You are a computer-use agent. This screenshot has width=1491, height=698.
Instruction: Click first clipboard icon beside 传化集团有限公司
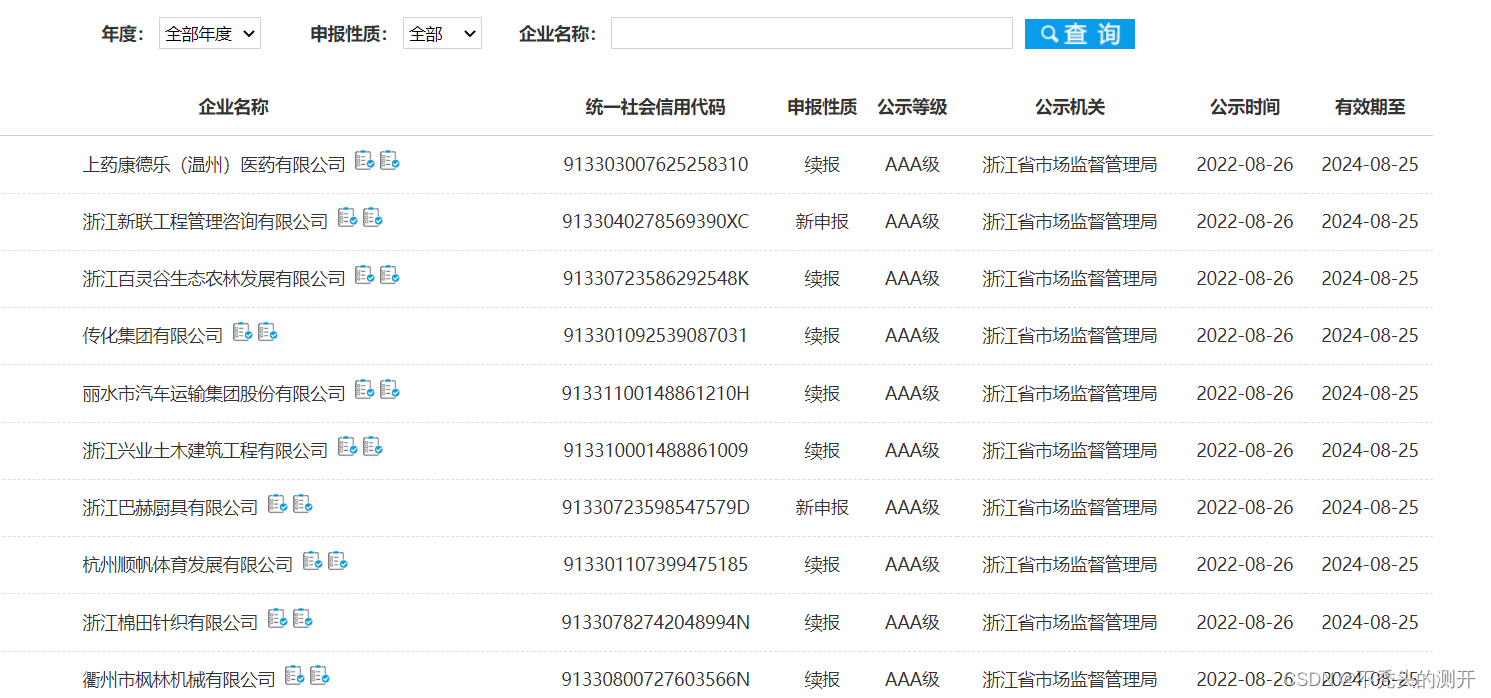pos(242,331)
